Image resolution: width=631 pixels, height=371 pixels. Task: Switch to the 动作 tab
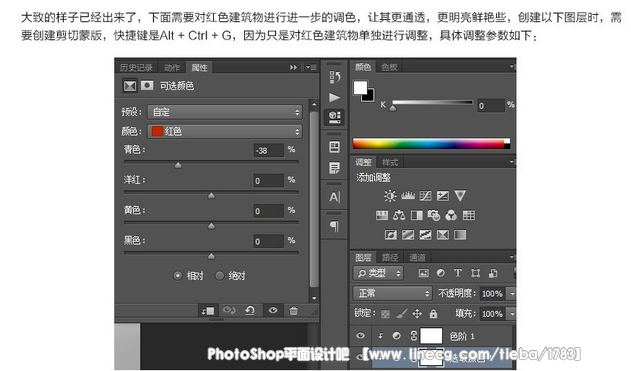(172, 68)
